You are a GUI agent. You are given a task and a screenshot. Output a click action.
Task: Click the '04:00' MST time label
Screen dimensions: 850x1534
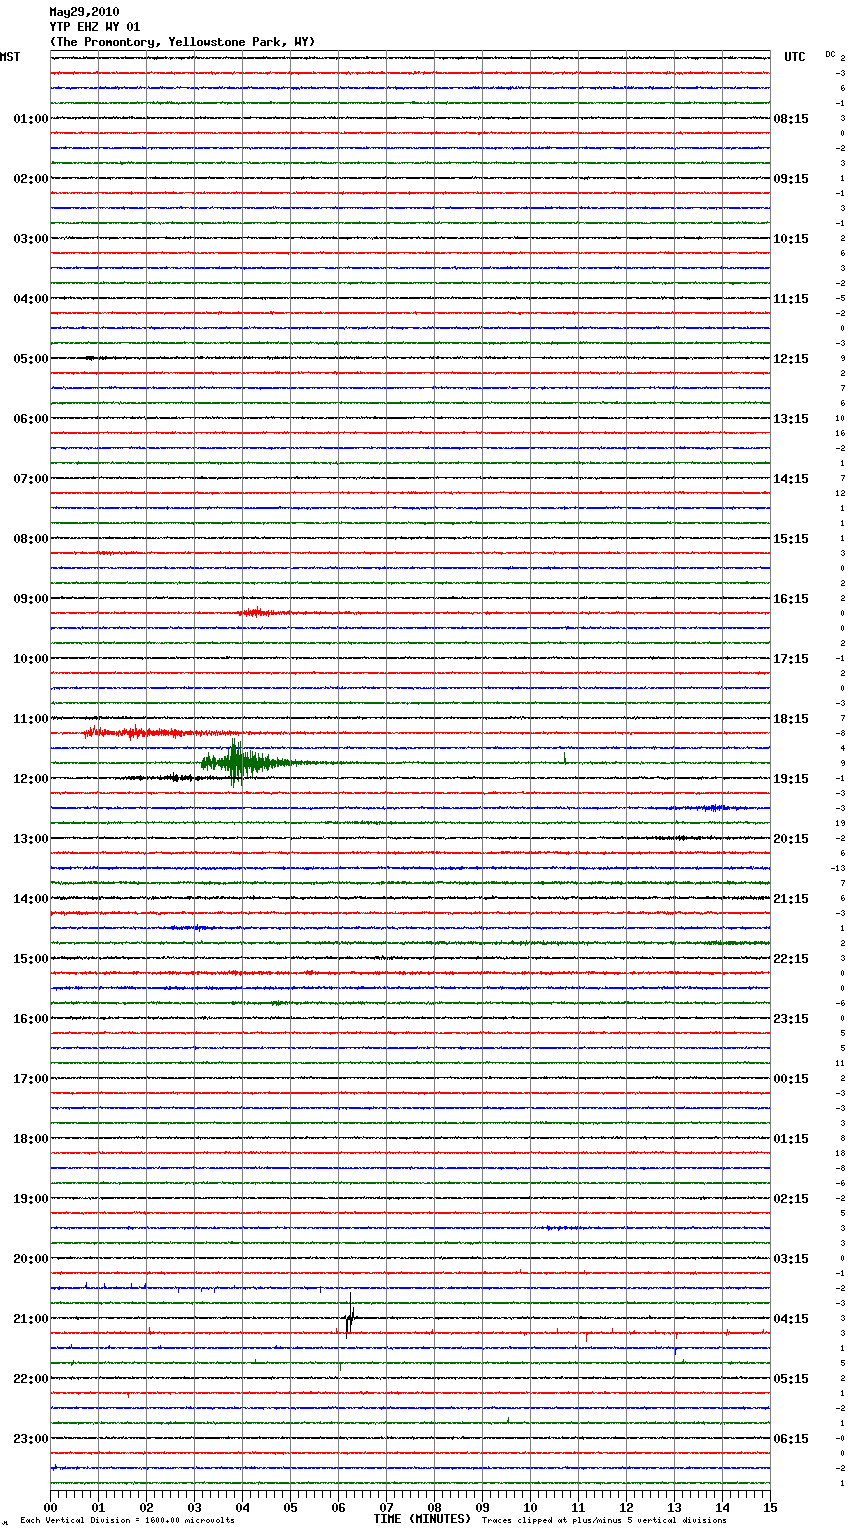(x=30, y=299)
